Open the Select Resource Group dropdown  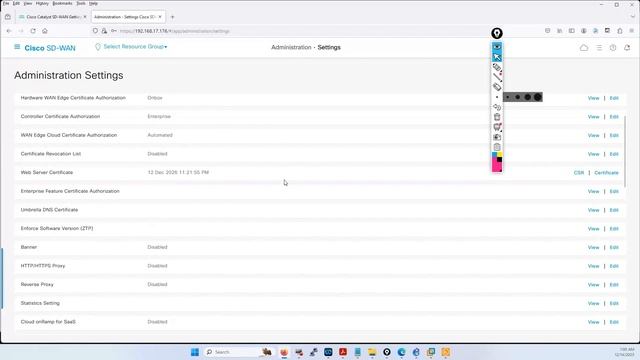tap(131, 47)
